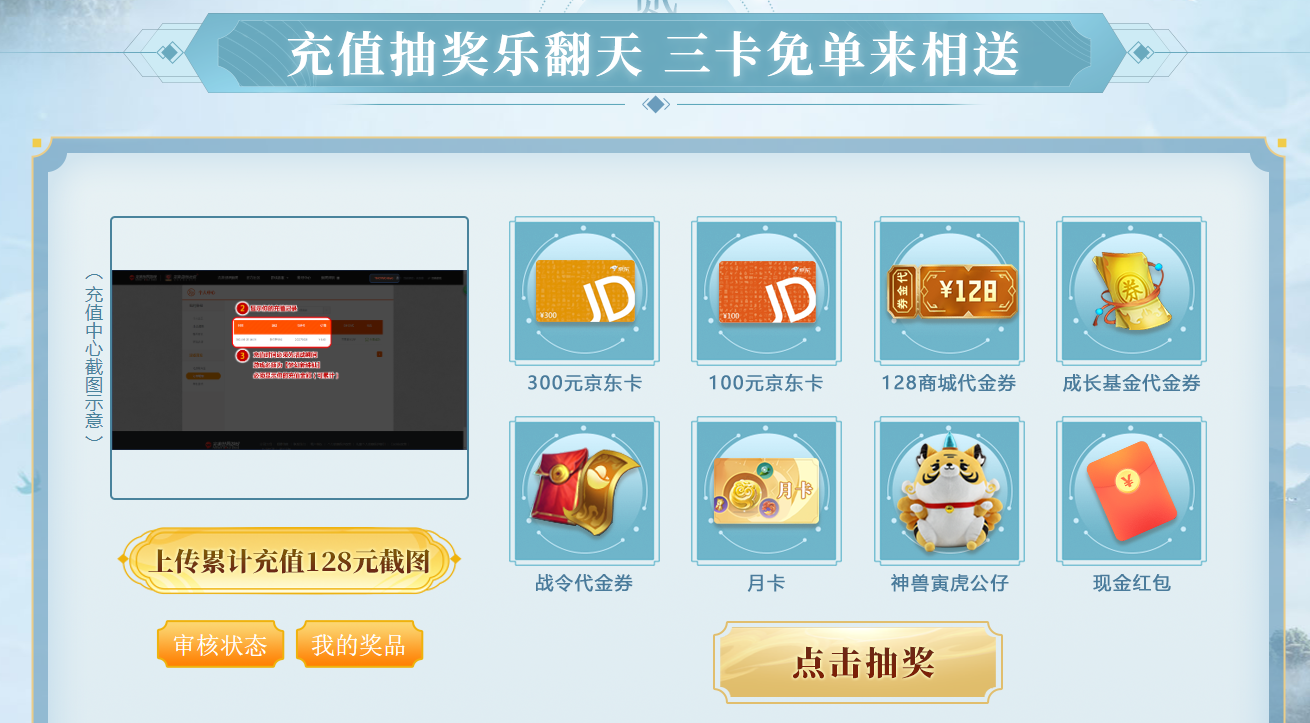Click the 成长基金代金券 gold pouch icon
This screenshot has width=1310, height=723.
point(1131,291)
